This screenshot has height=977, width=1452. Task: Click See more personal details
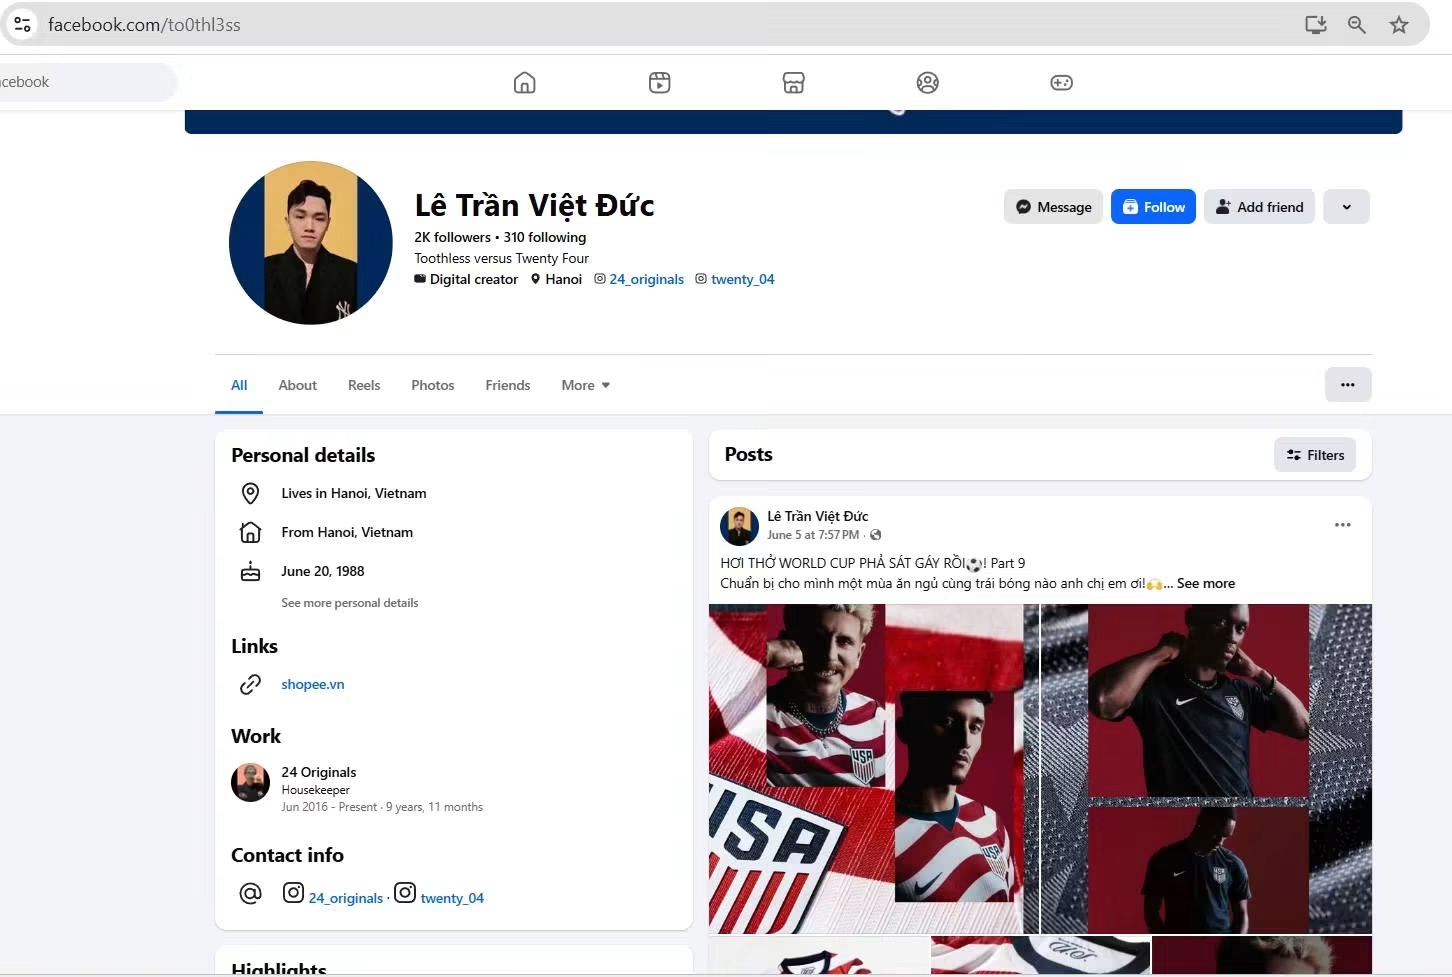(x=350, y=603)
